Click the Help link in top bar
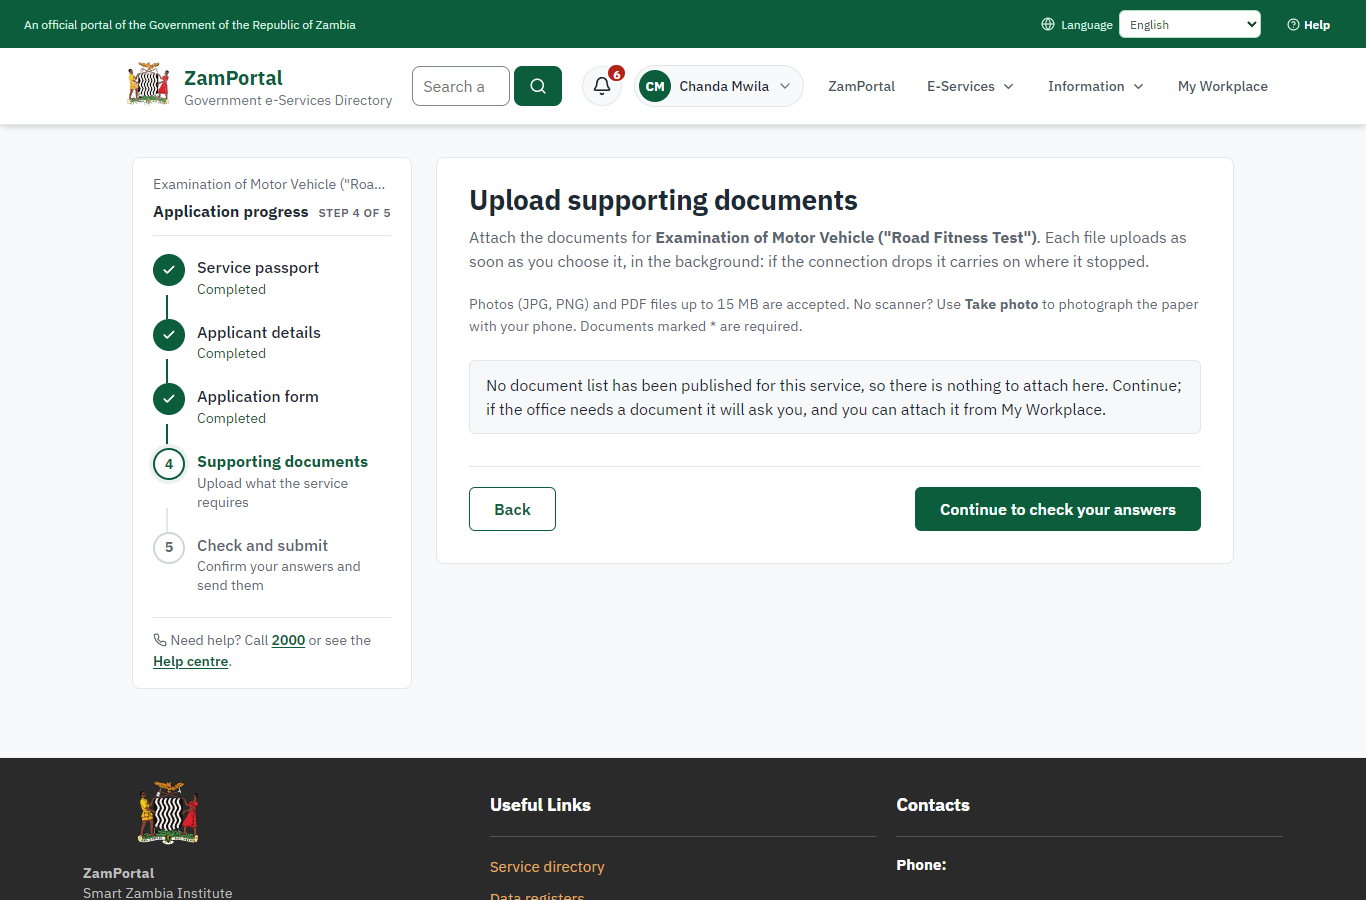This screenshot has height=900, width=1366. (1309, 25)
